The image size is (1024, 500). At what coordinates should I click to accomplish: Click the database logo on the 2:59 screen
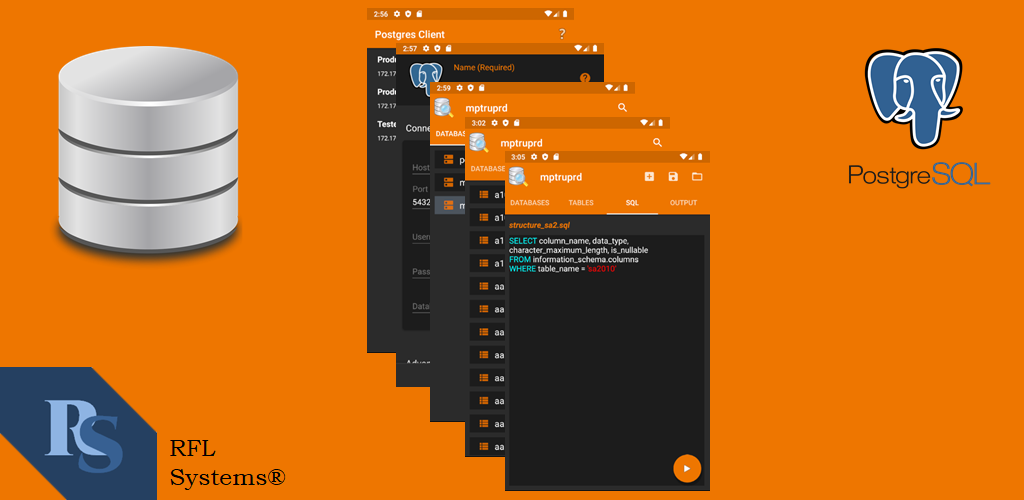click(444, 107)
